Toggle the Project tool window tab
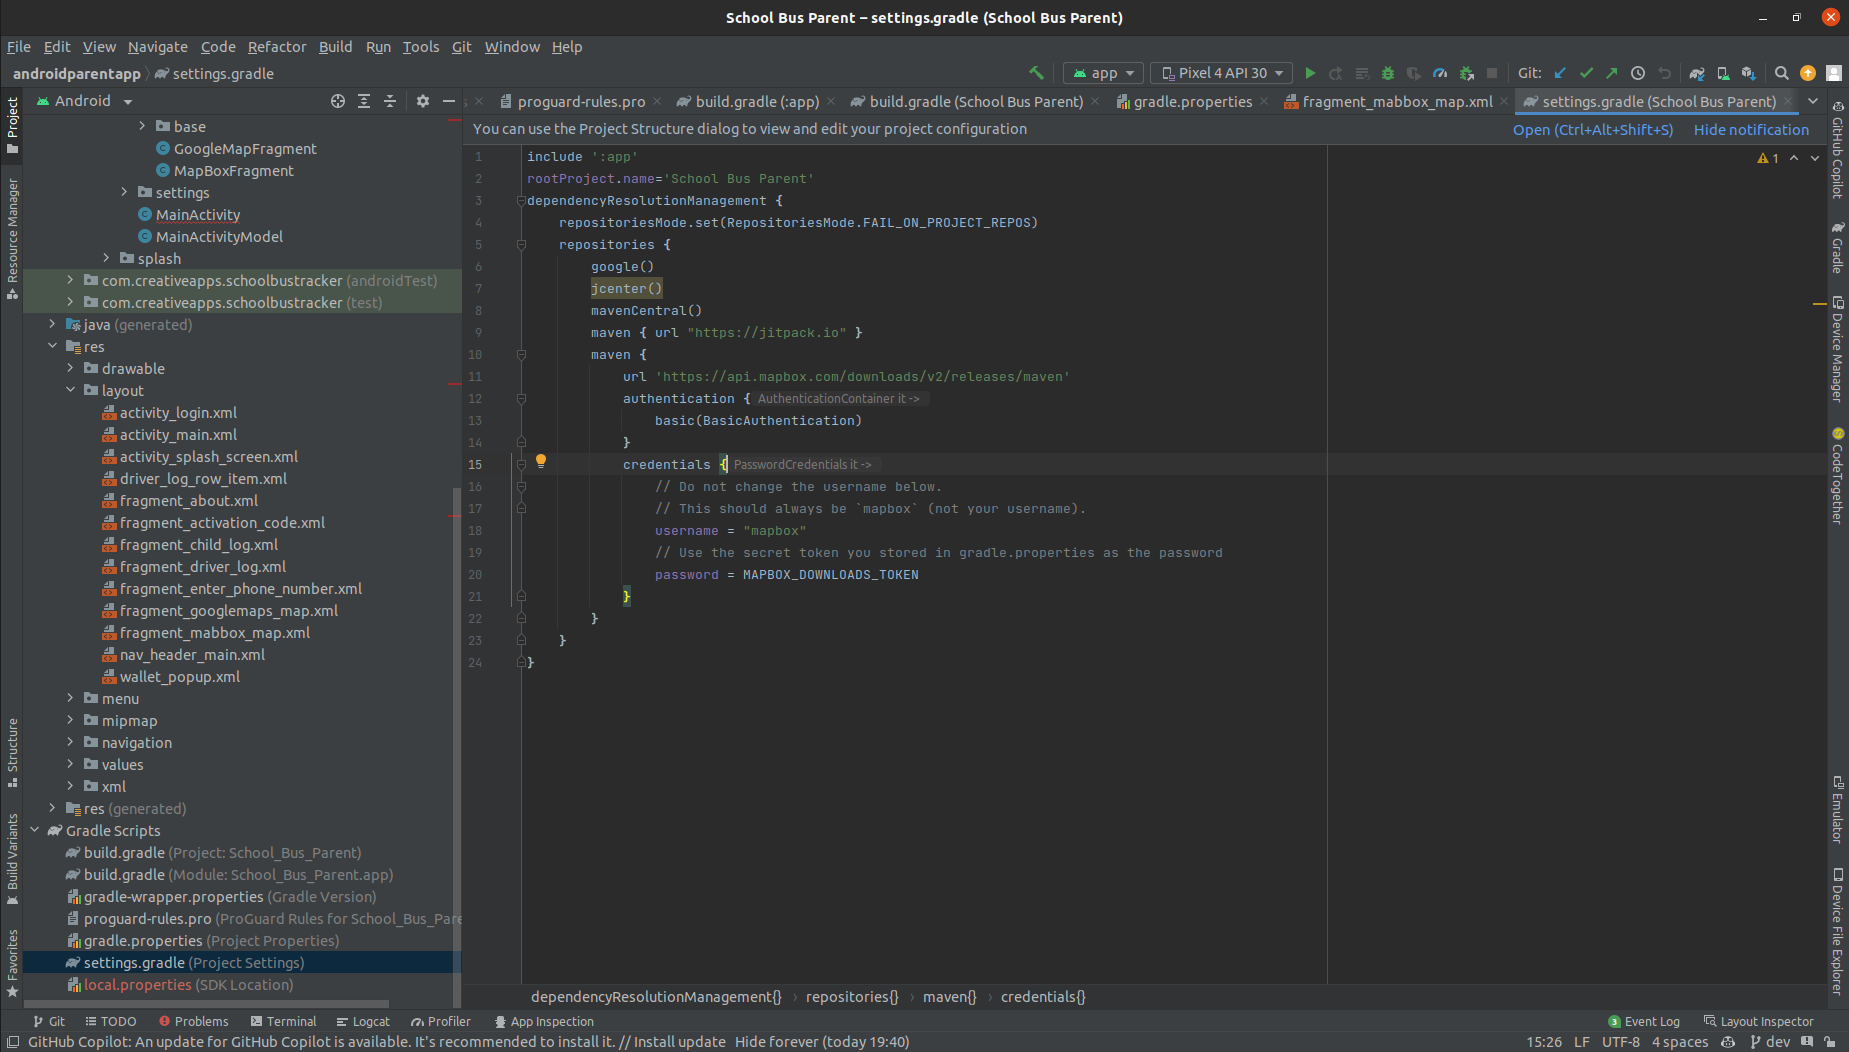 tap(12, 124)
